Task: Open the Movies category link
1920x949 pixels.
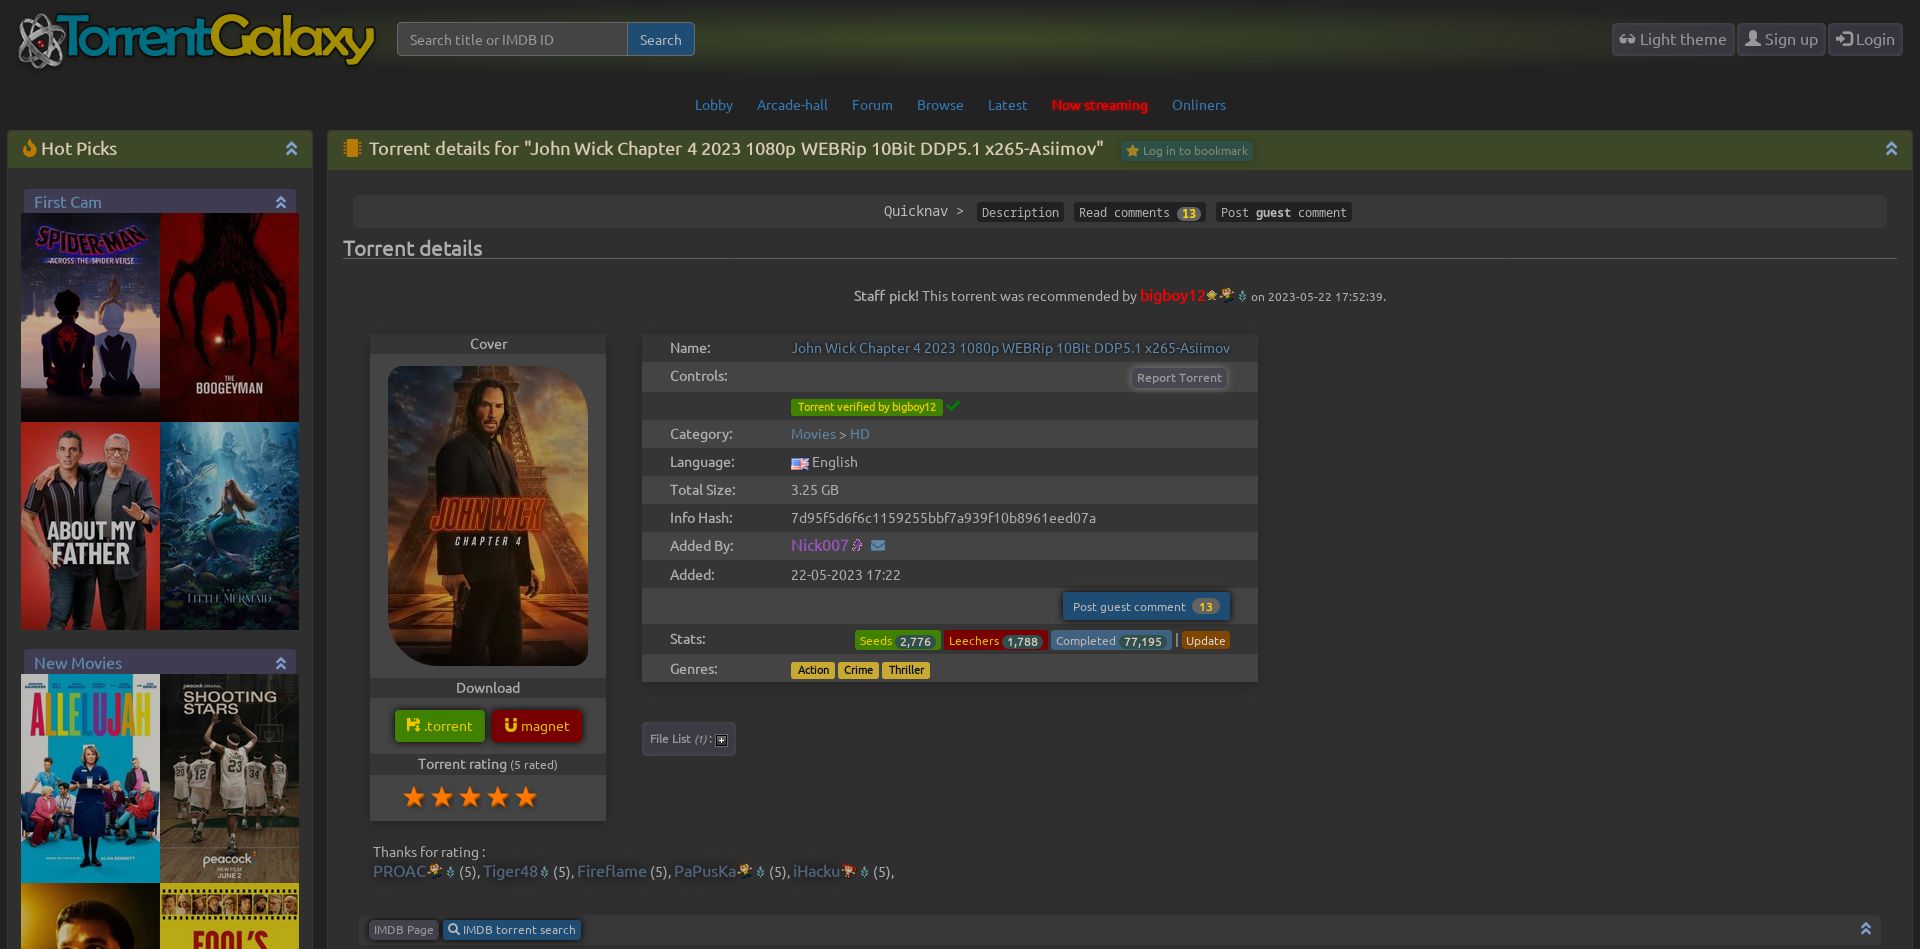Action: click(x=813, y=434)
